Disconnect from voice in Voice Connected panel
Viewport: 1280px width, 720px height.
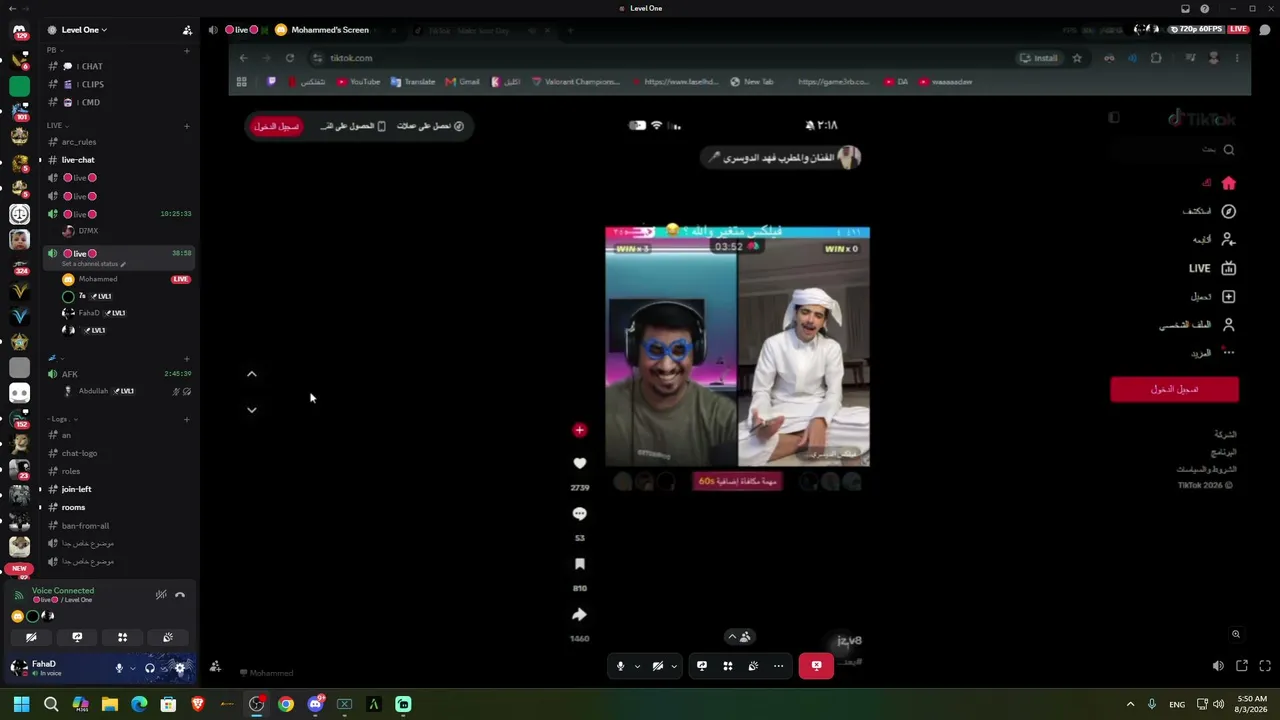pyautogui.click(x=180, y=595)
